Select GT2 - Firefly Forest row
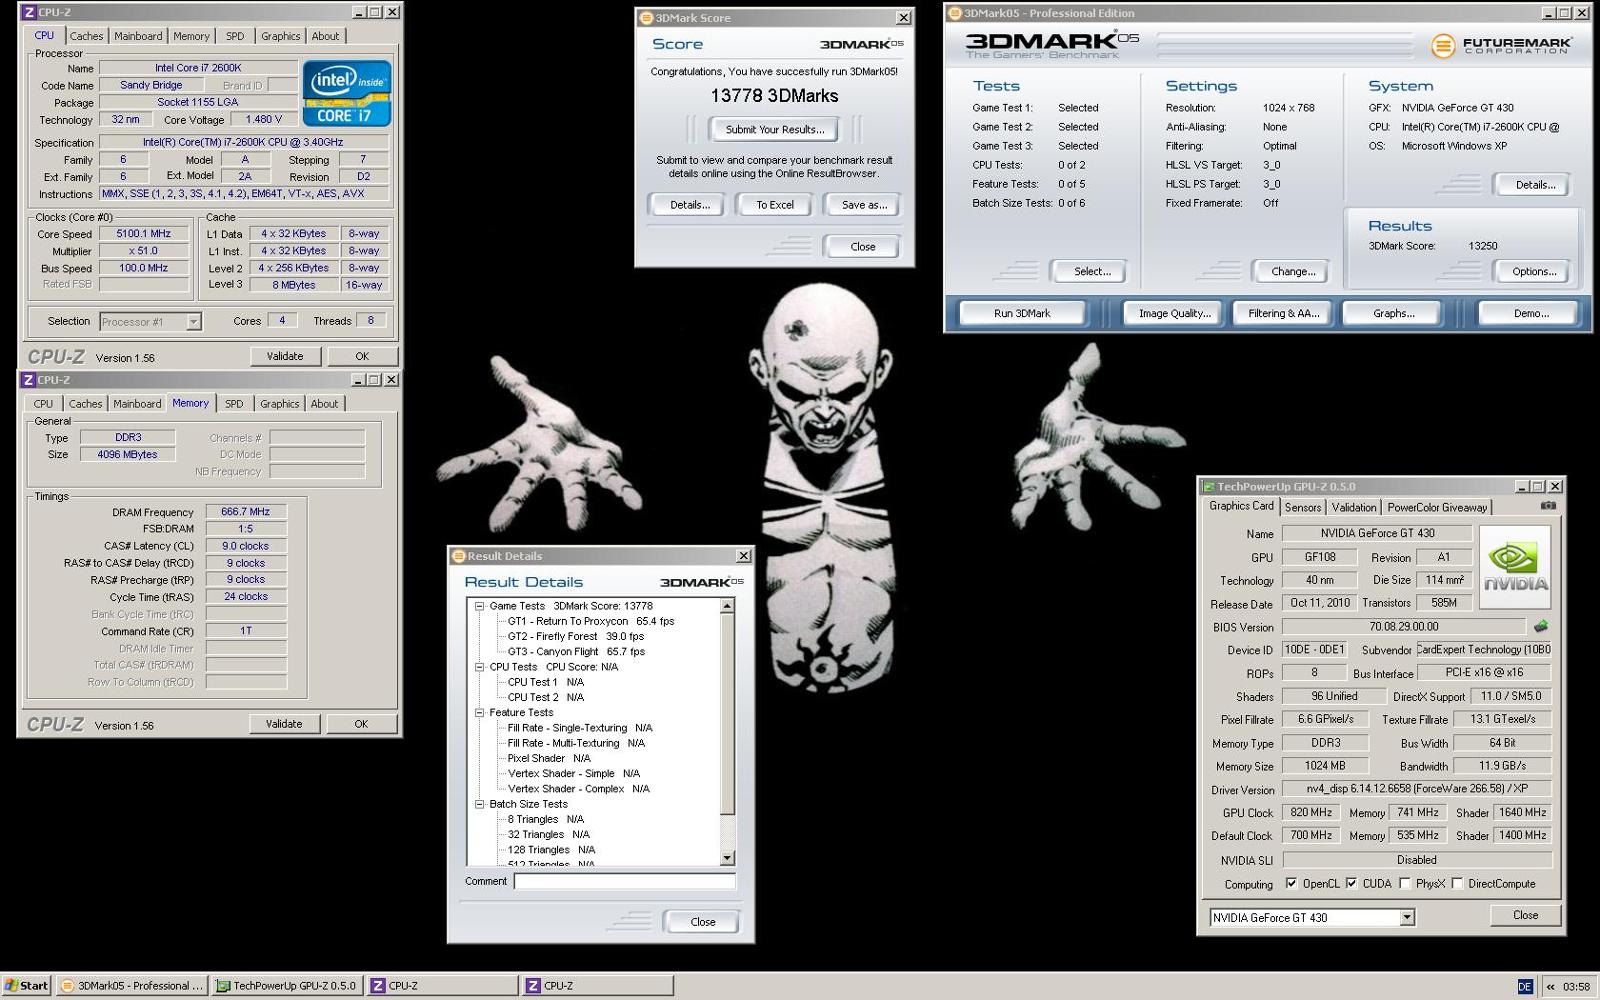The image size is (1600, 1000). pyautogui.click(x=576, y=636)
